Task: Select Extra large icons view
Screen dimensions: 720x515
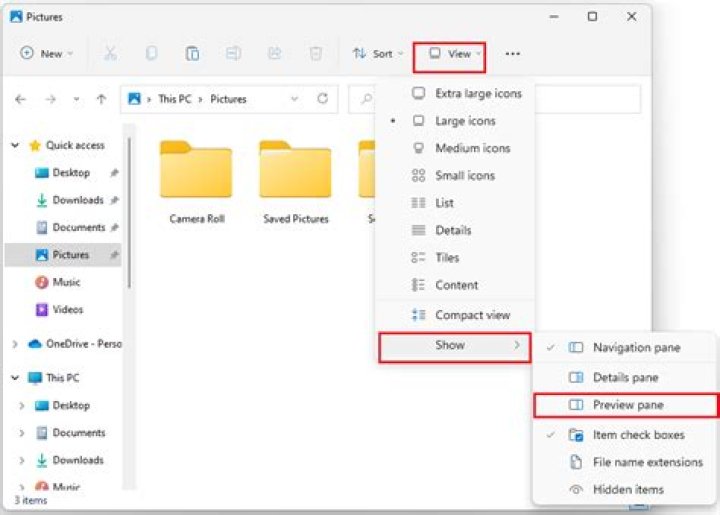Action: [455, 93]
